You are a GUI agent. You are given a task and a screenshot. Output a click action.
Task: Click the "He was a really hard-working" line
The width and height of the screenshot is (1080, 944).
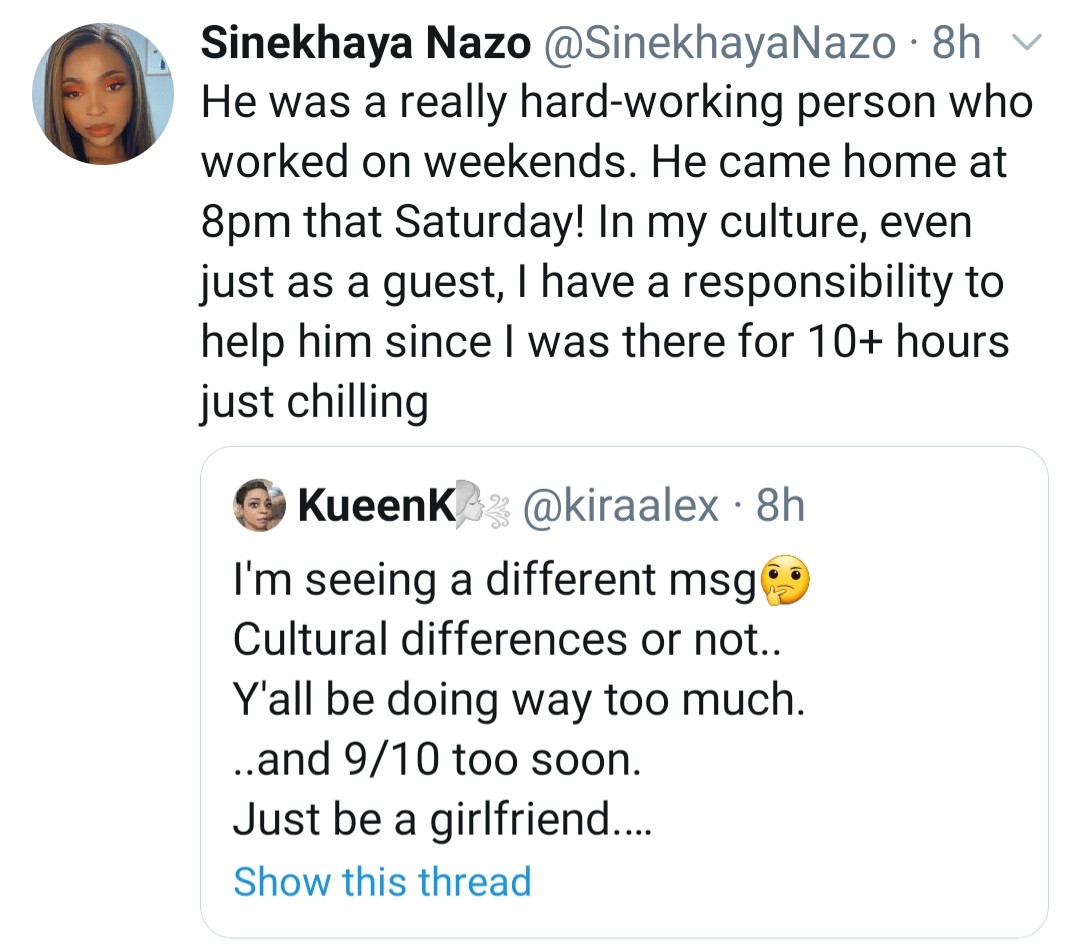point(616,103)
